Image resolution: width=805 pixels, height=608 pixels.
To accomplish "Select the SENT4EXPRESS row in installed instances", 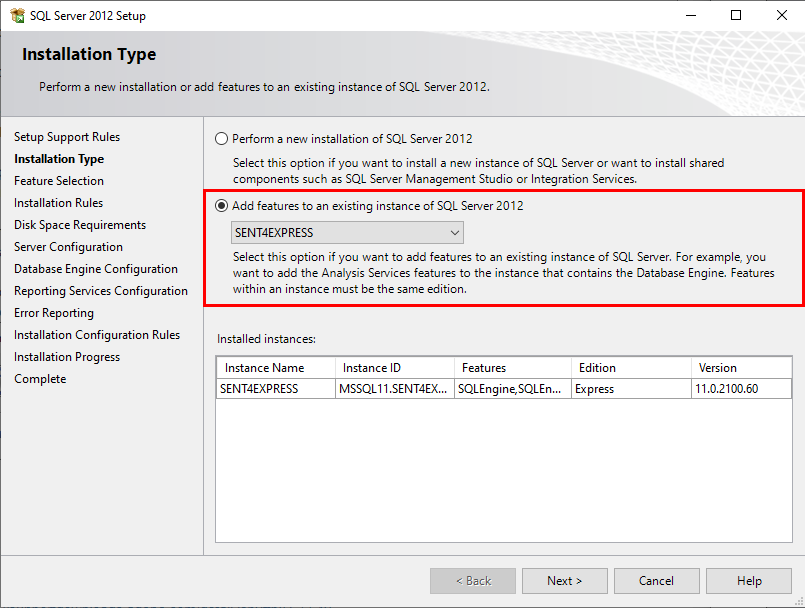I will click(275, 388).
